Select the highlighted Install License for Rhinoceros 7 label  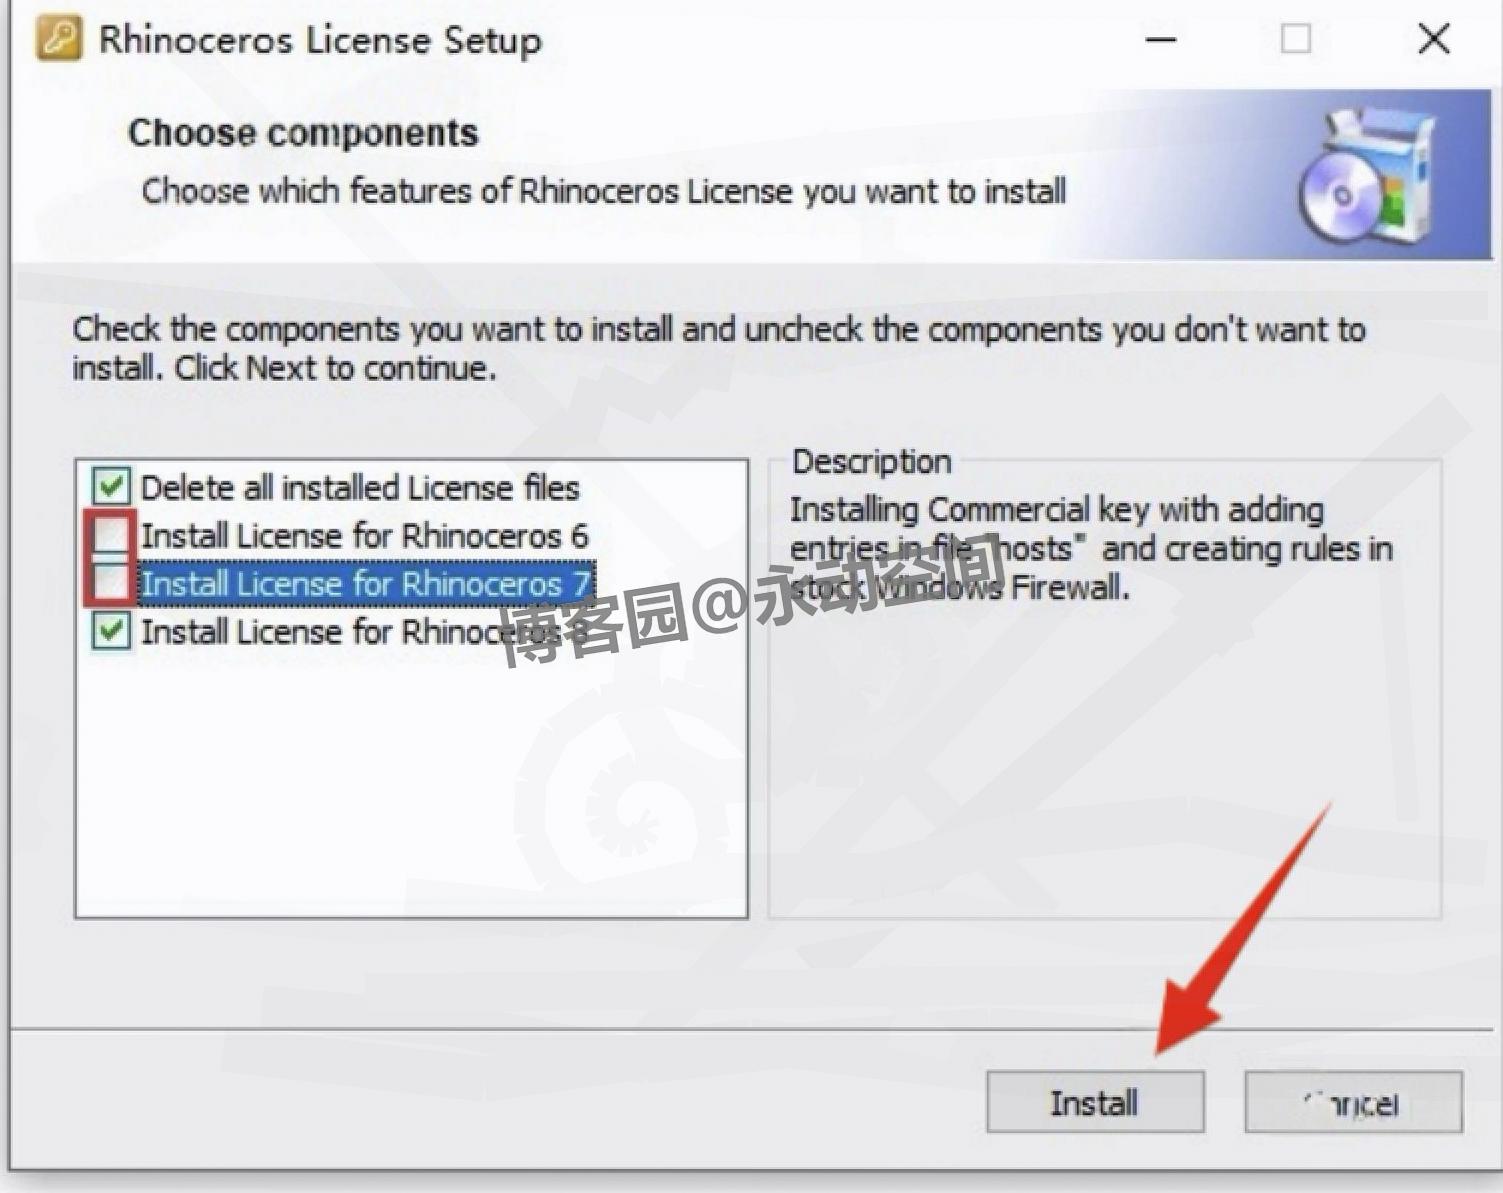[x=366, y=583]
